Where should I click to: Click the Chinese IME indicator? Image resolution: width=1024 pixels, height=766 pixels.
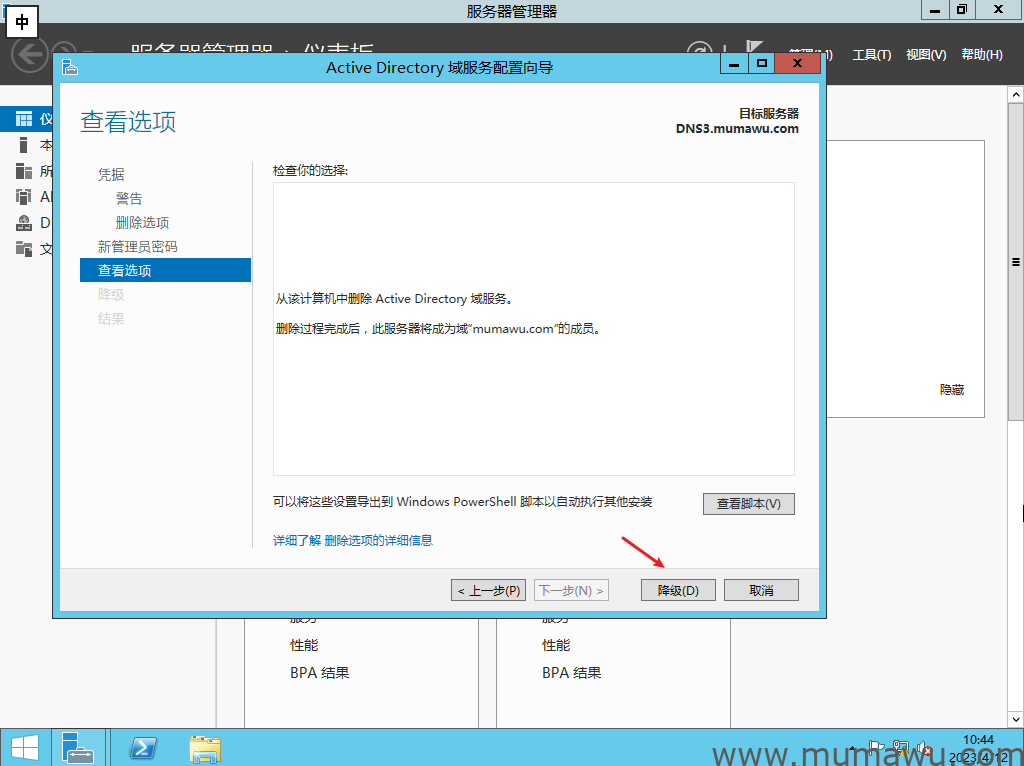click(22, 22)
